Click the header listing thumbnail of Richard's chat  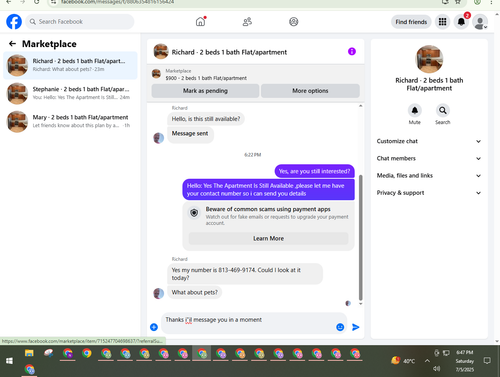pyautogui.click(x=161, y=51)
